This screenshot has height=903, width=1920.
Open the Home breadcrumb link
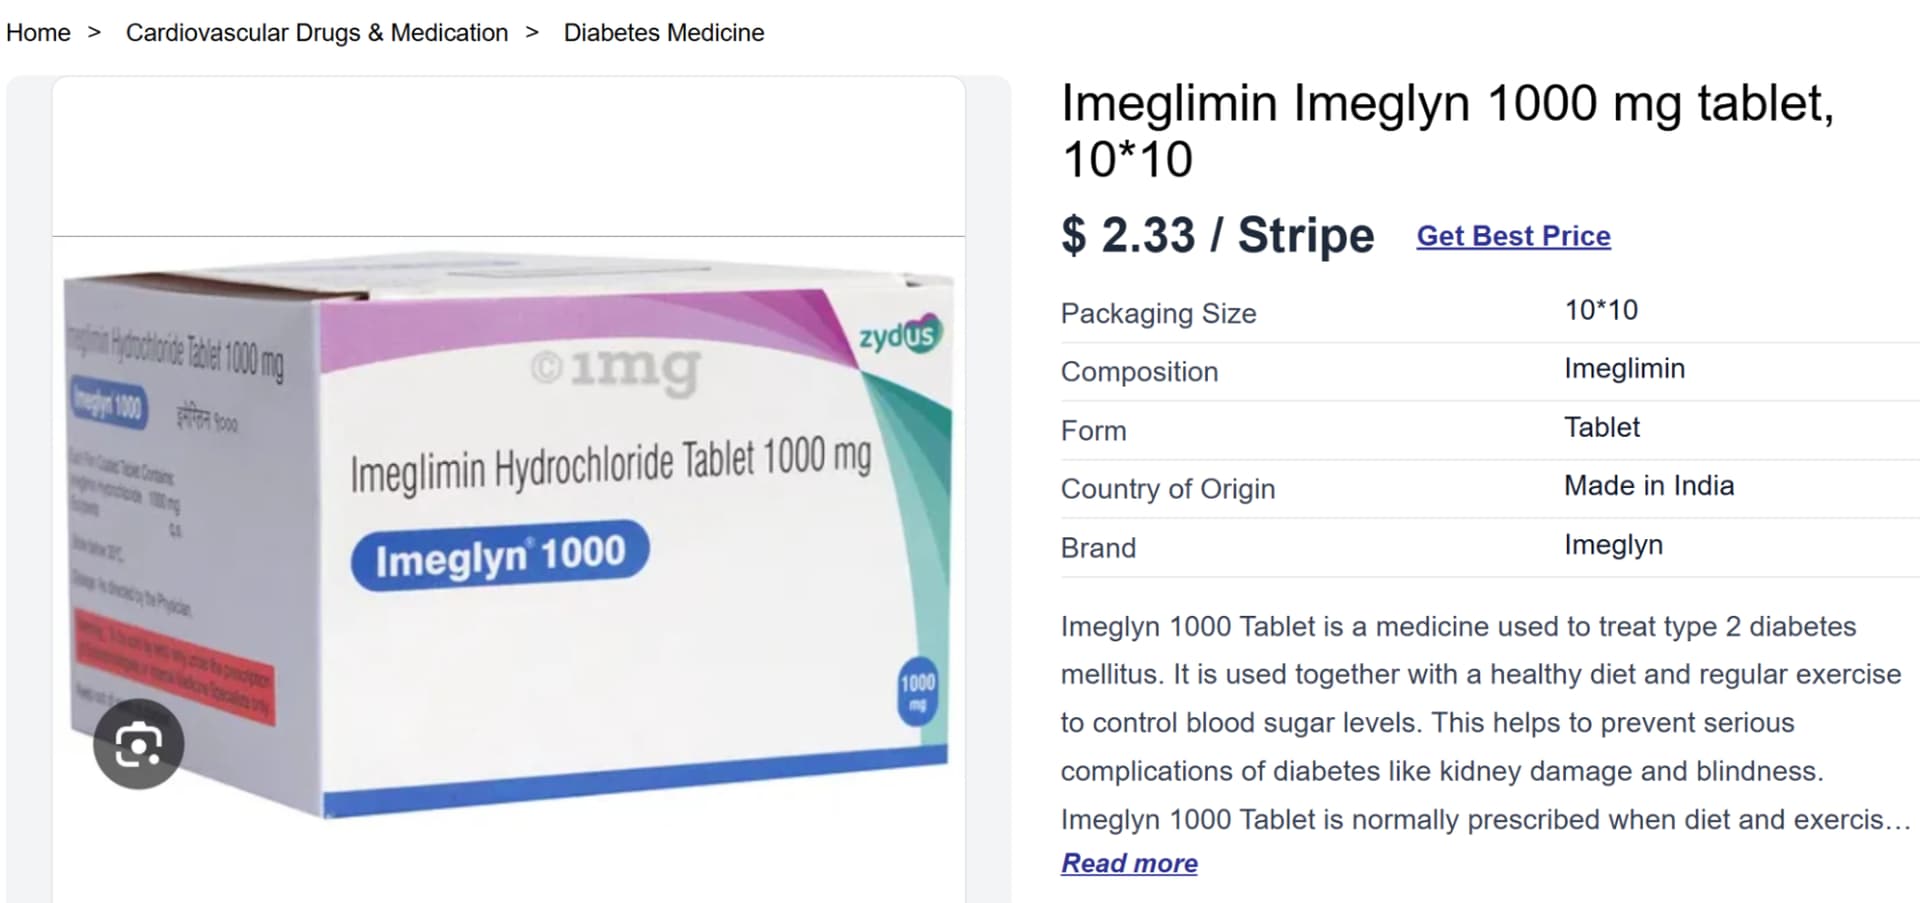coord(38,33)
